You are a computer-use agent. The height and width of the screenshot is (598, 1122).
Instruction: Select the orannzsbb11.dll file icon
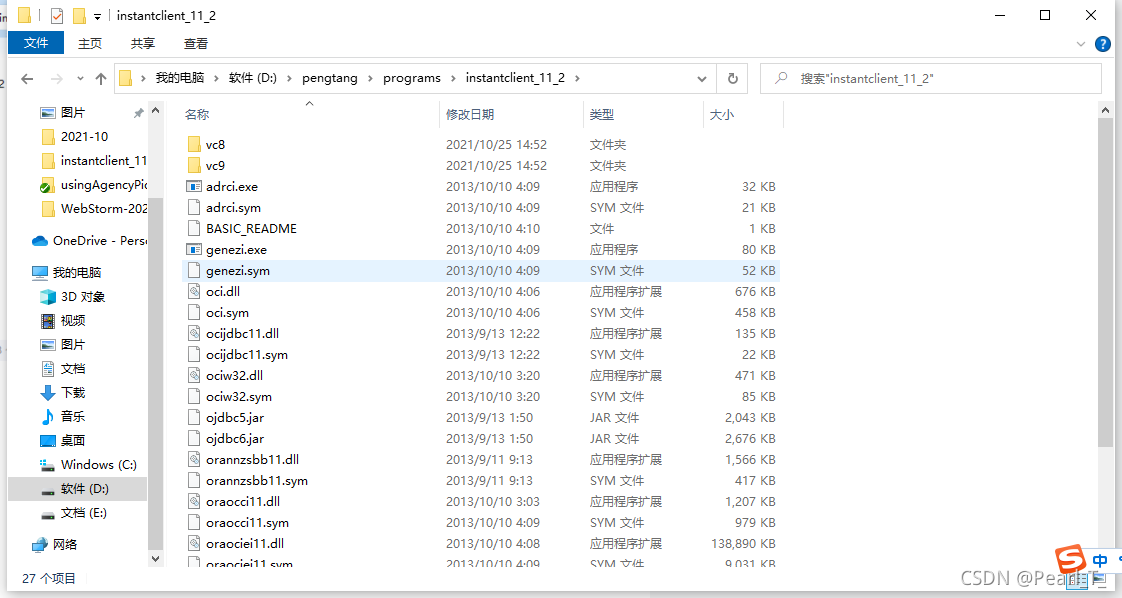click(194, 459)
